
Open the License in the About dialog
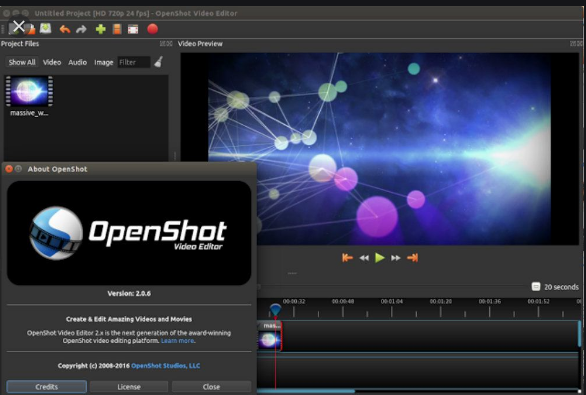point(129,387)
